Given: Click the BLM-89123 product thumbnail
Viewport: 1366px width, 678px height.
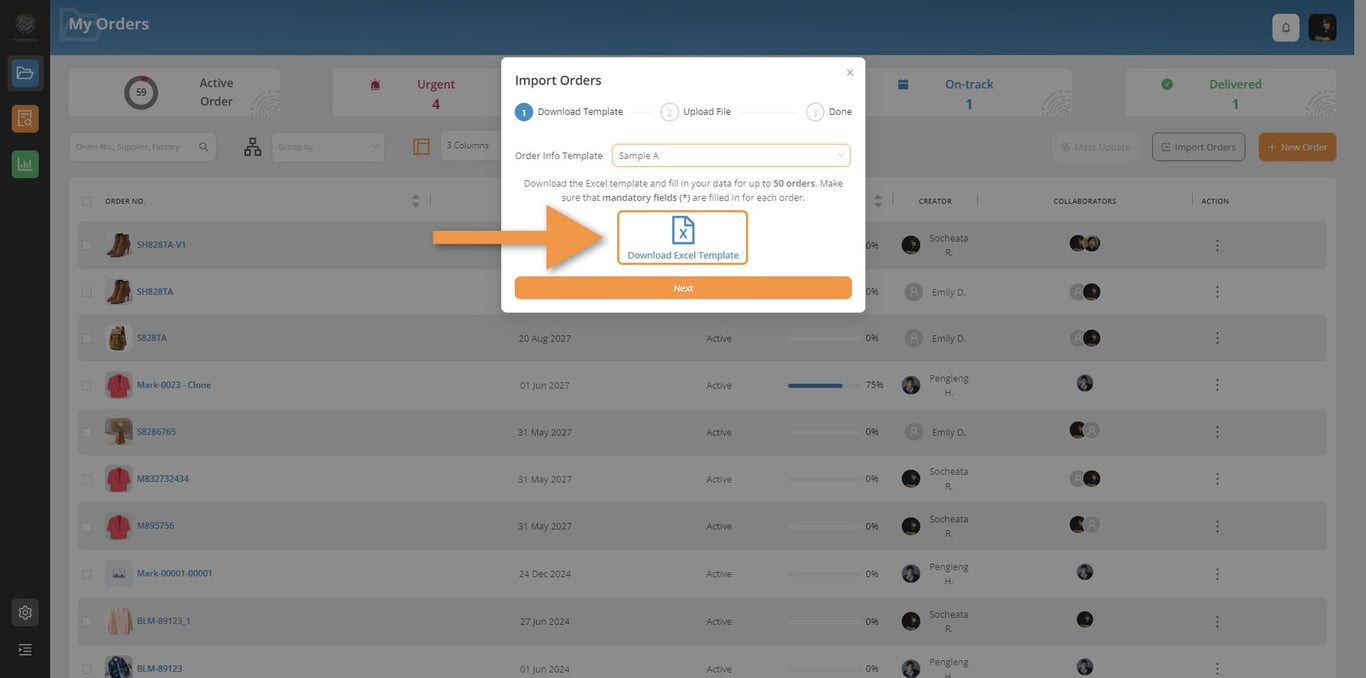Looking at the screenshot, I should pyautogui.click(x=119, y=667).
